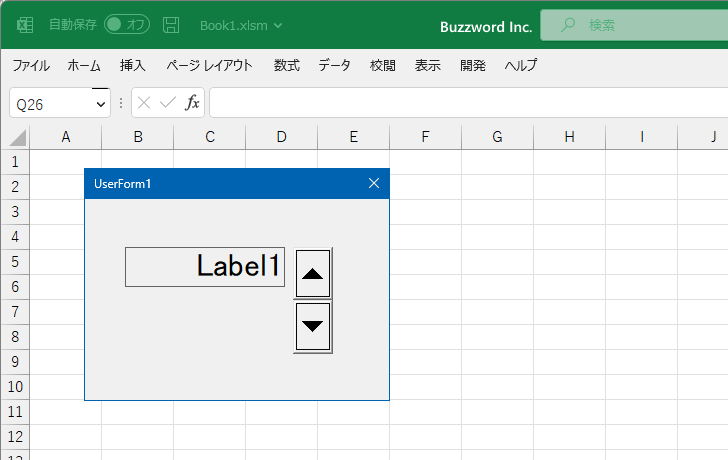Select column D header
This screenshot has height=460, width=728.
(x=282, y=137)
